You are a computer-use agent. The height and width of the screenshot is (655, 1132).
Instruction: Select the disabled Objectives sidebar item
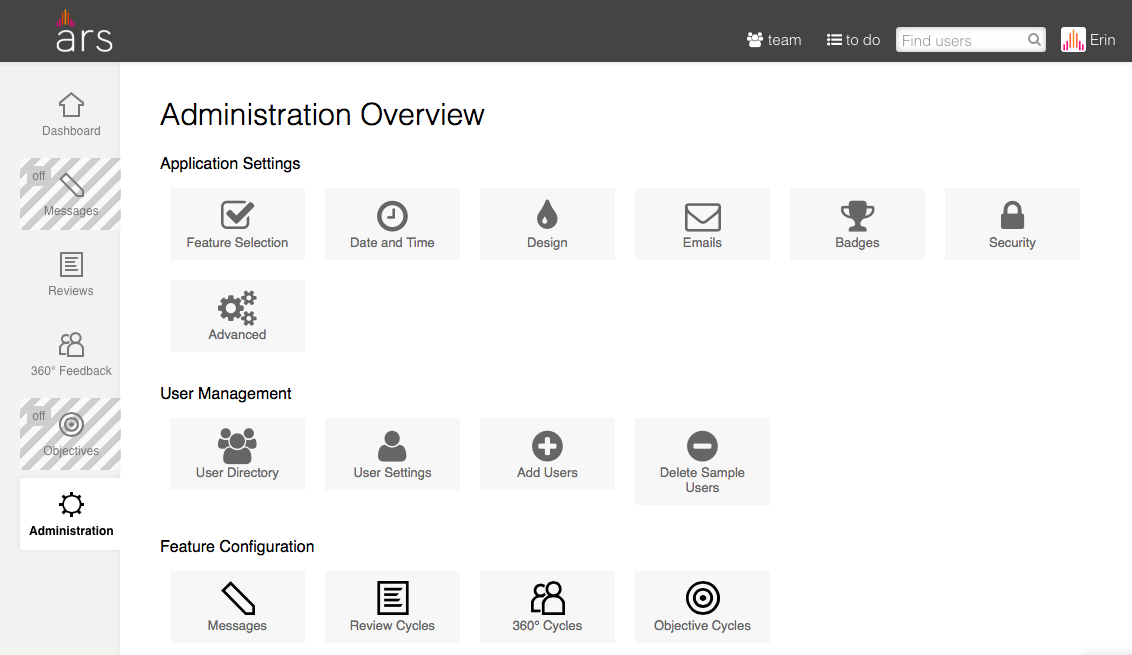[71, 434]
